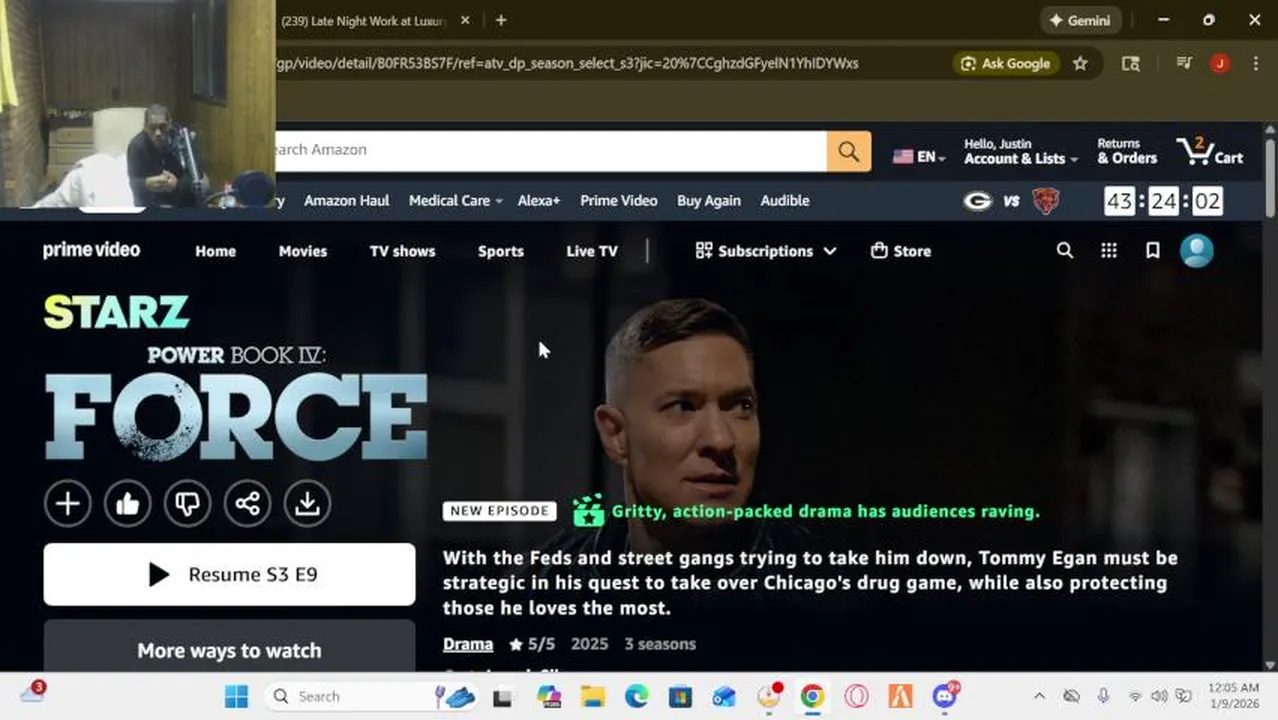Click the browser address bar URL

click(566, 63)
